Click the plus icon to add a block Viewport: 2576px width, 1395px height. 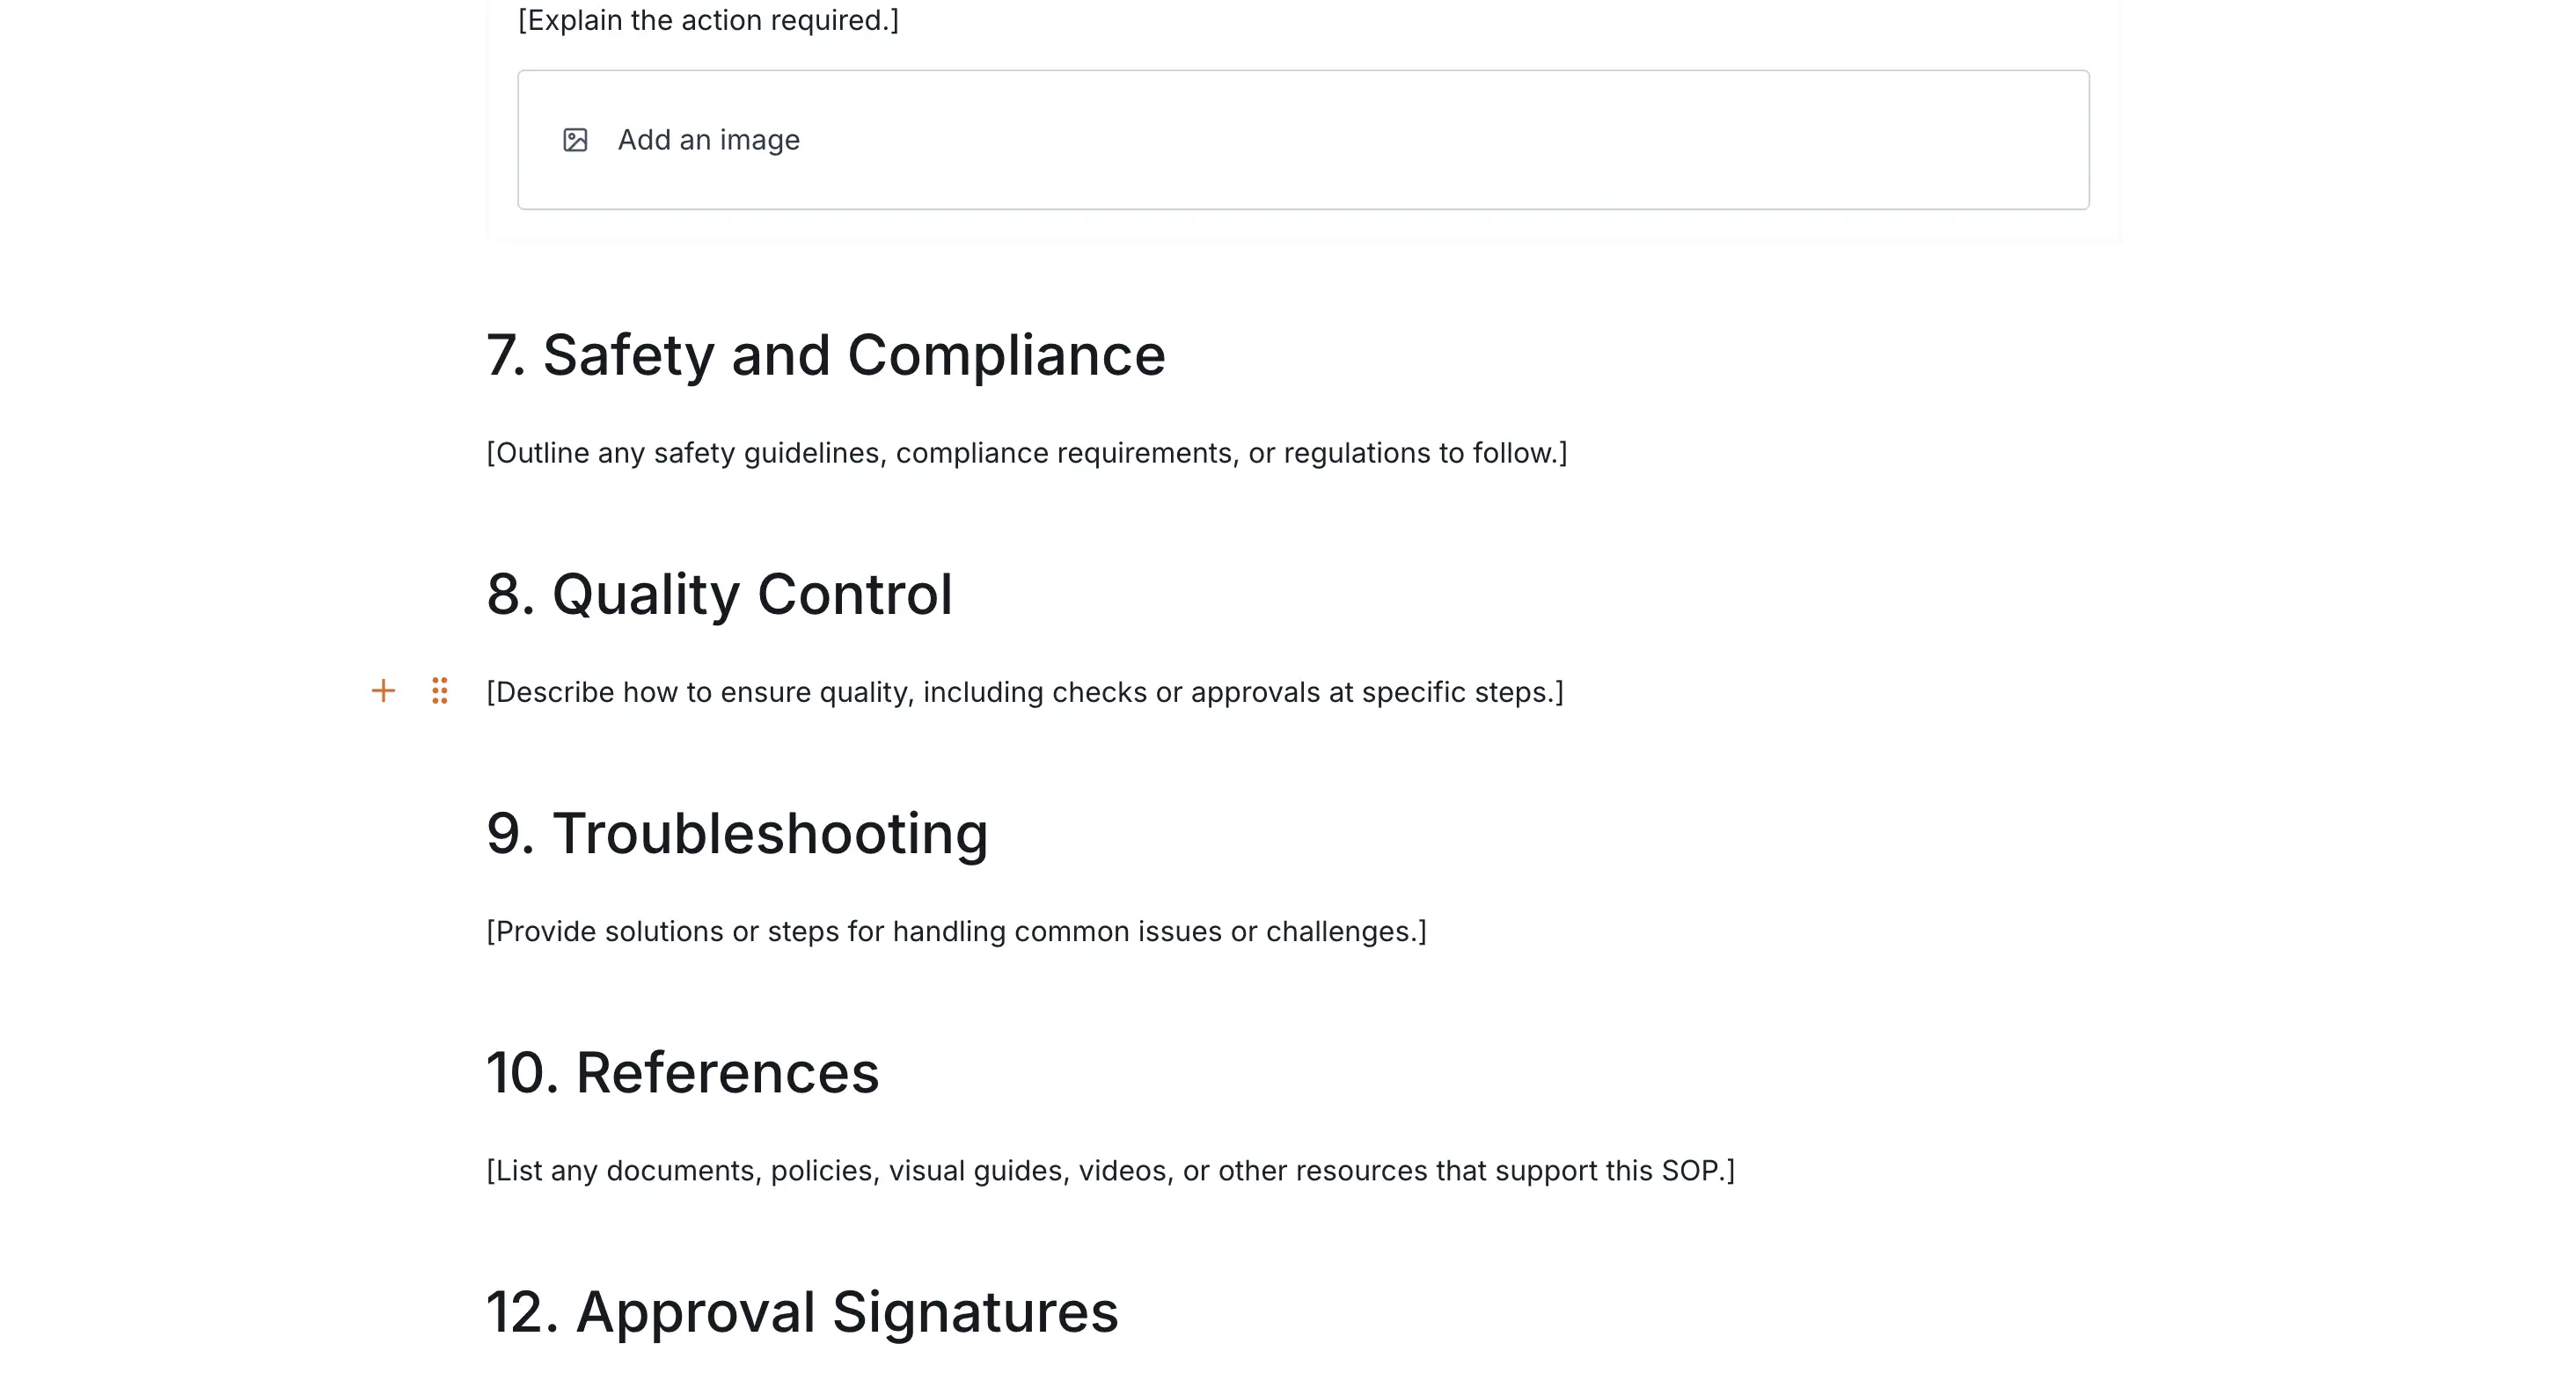[383, 691]
